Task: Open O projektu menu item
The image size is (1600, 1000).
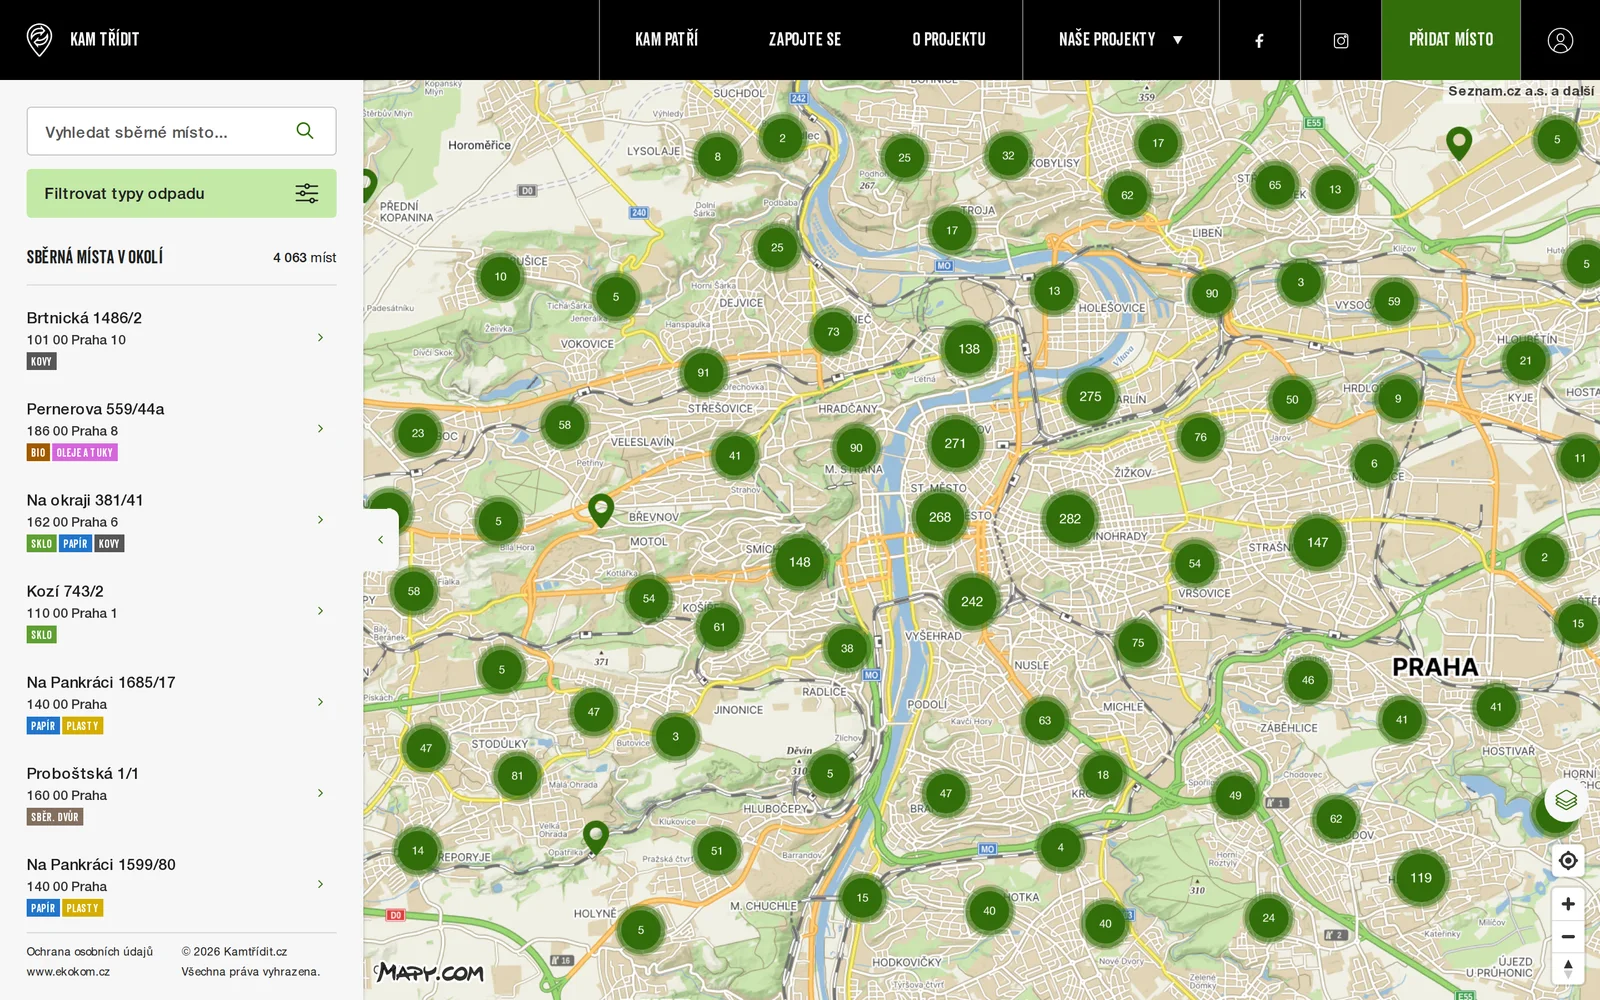Action: click(949, 40)
